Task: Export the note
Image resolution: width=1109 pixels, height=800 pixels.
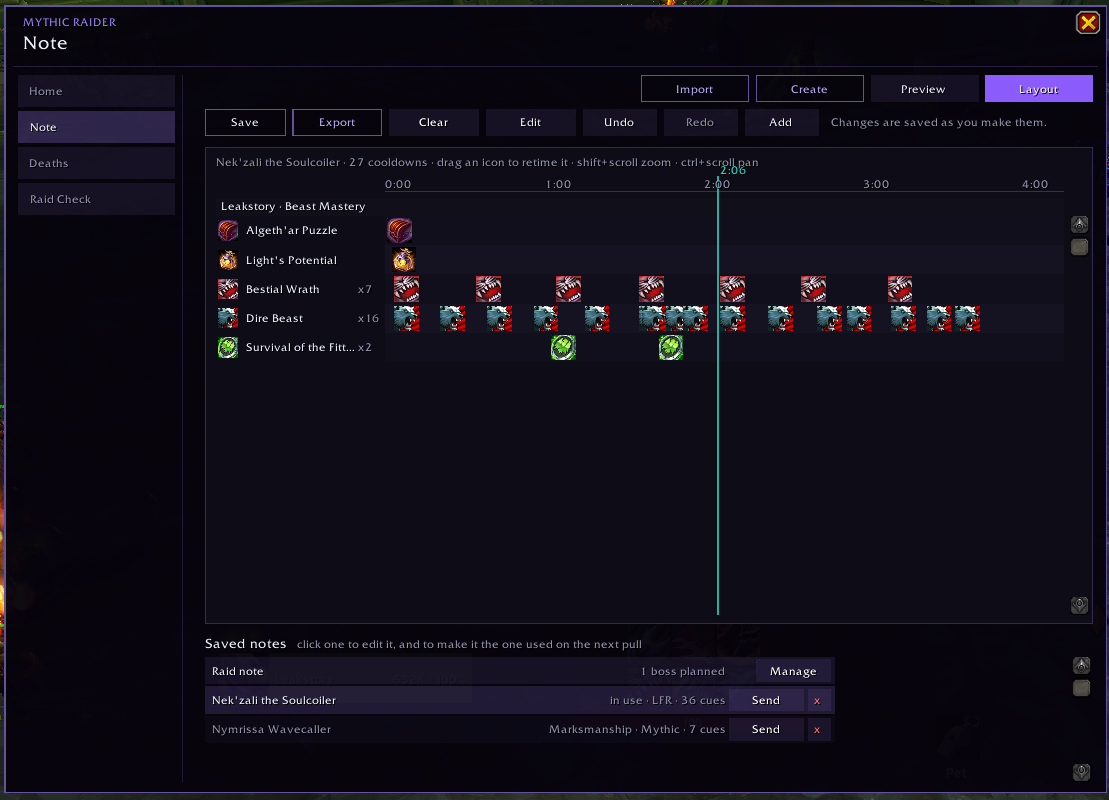Action: [x=337, y=122]
